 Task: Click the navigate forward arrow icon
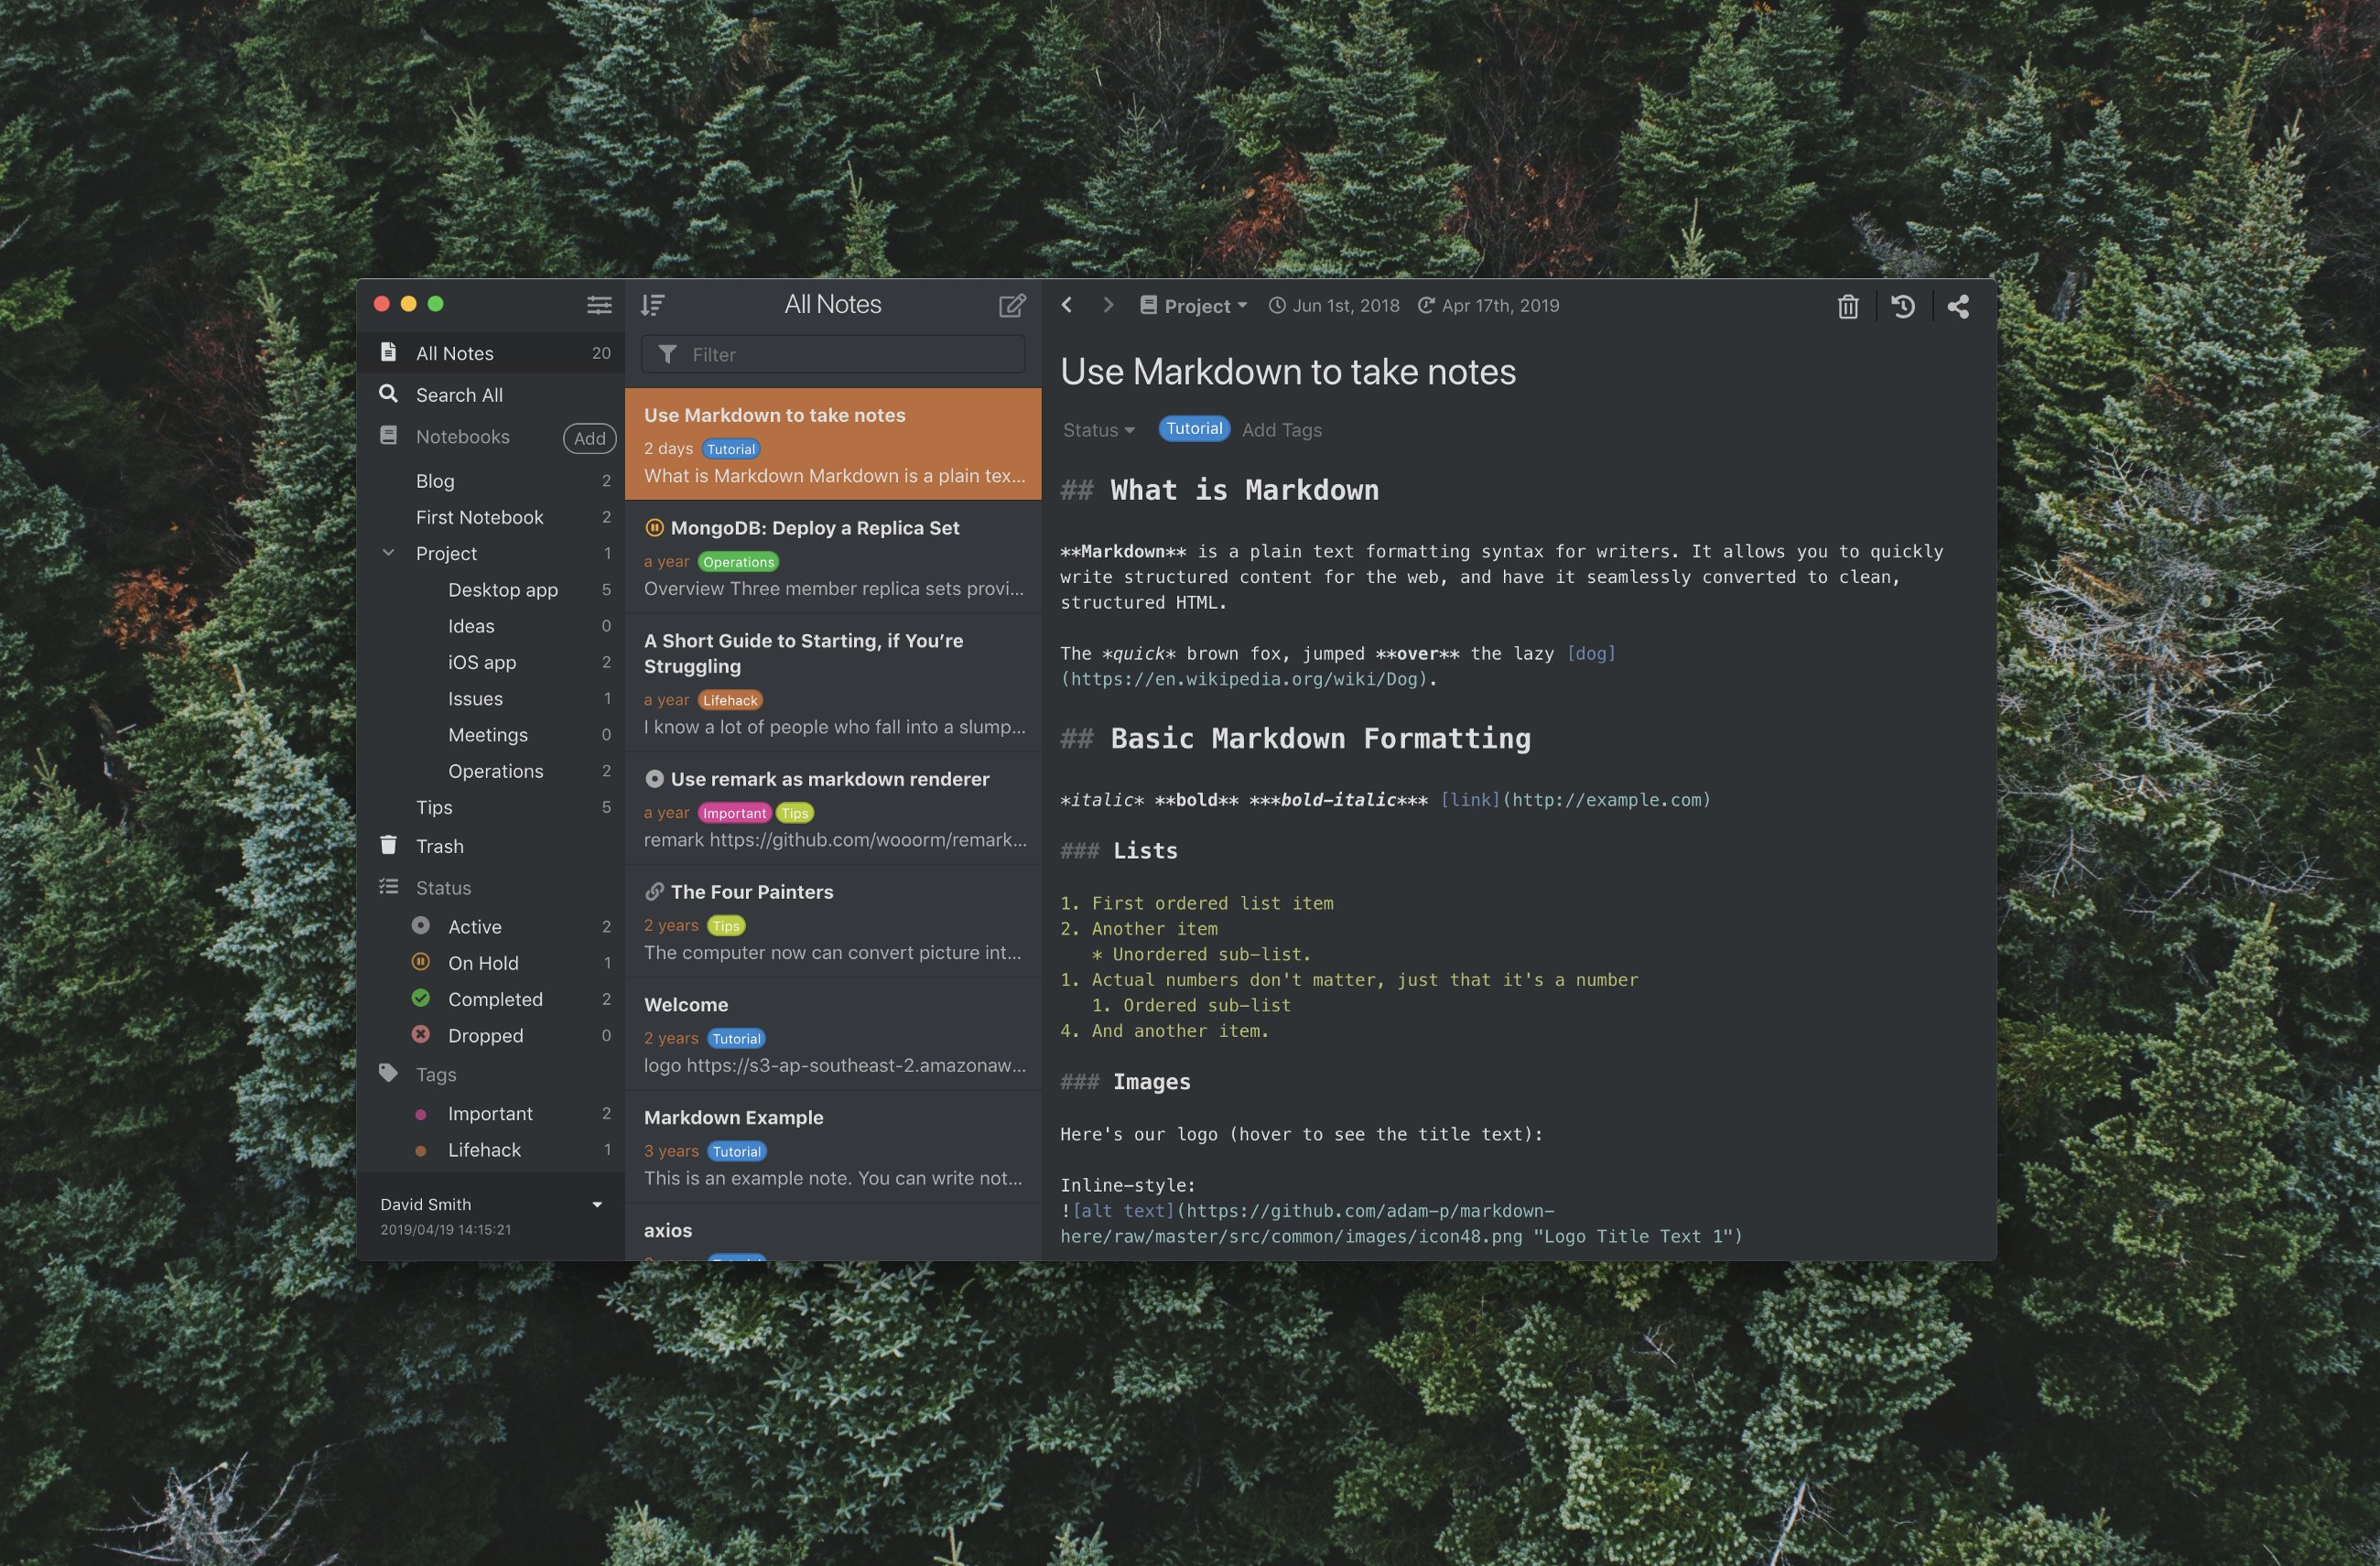click(x=1109, y=306)
